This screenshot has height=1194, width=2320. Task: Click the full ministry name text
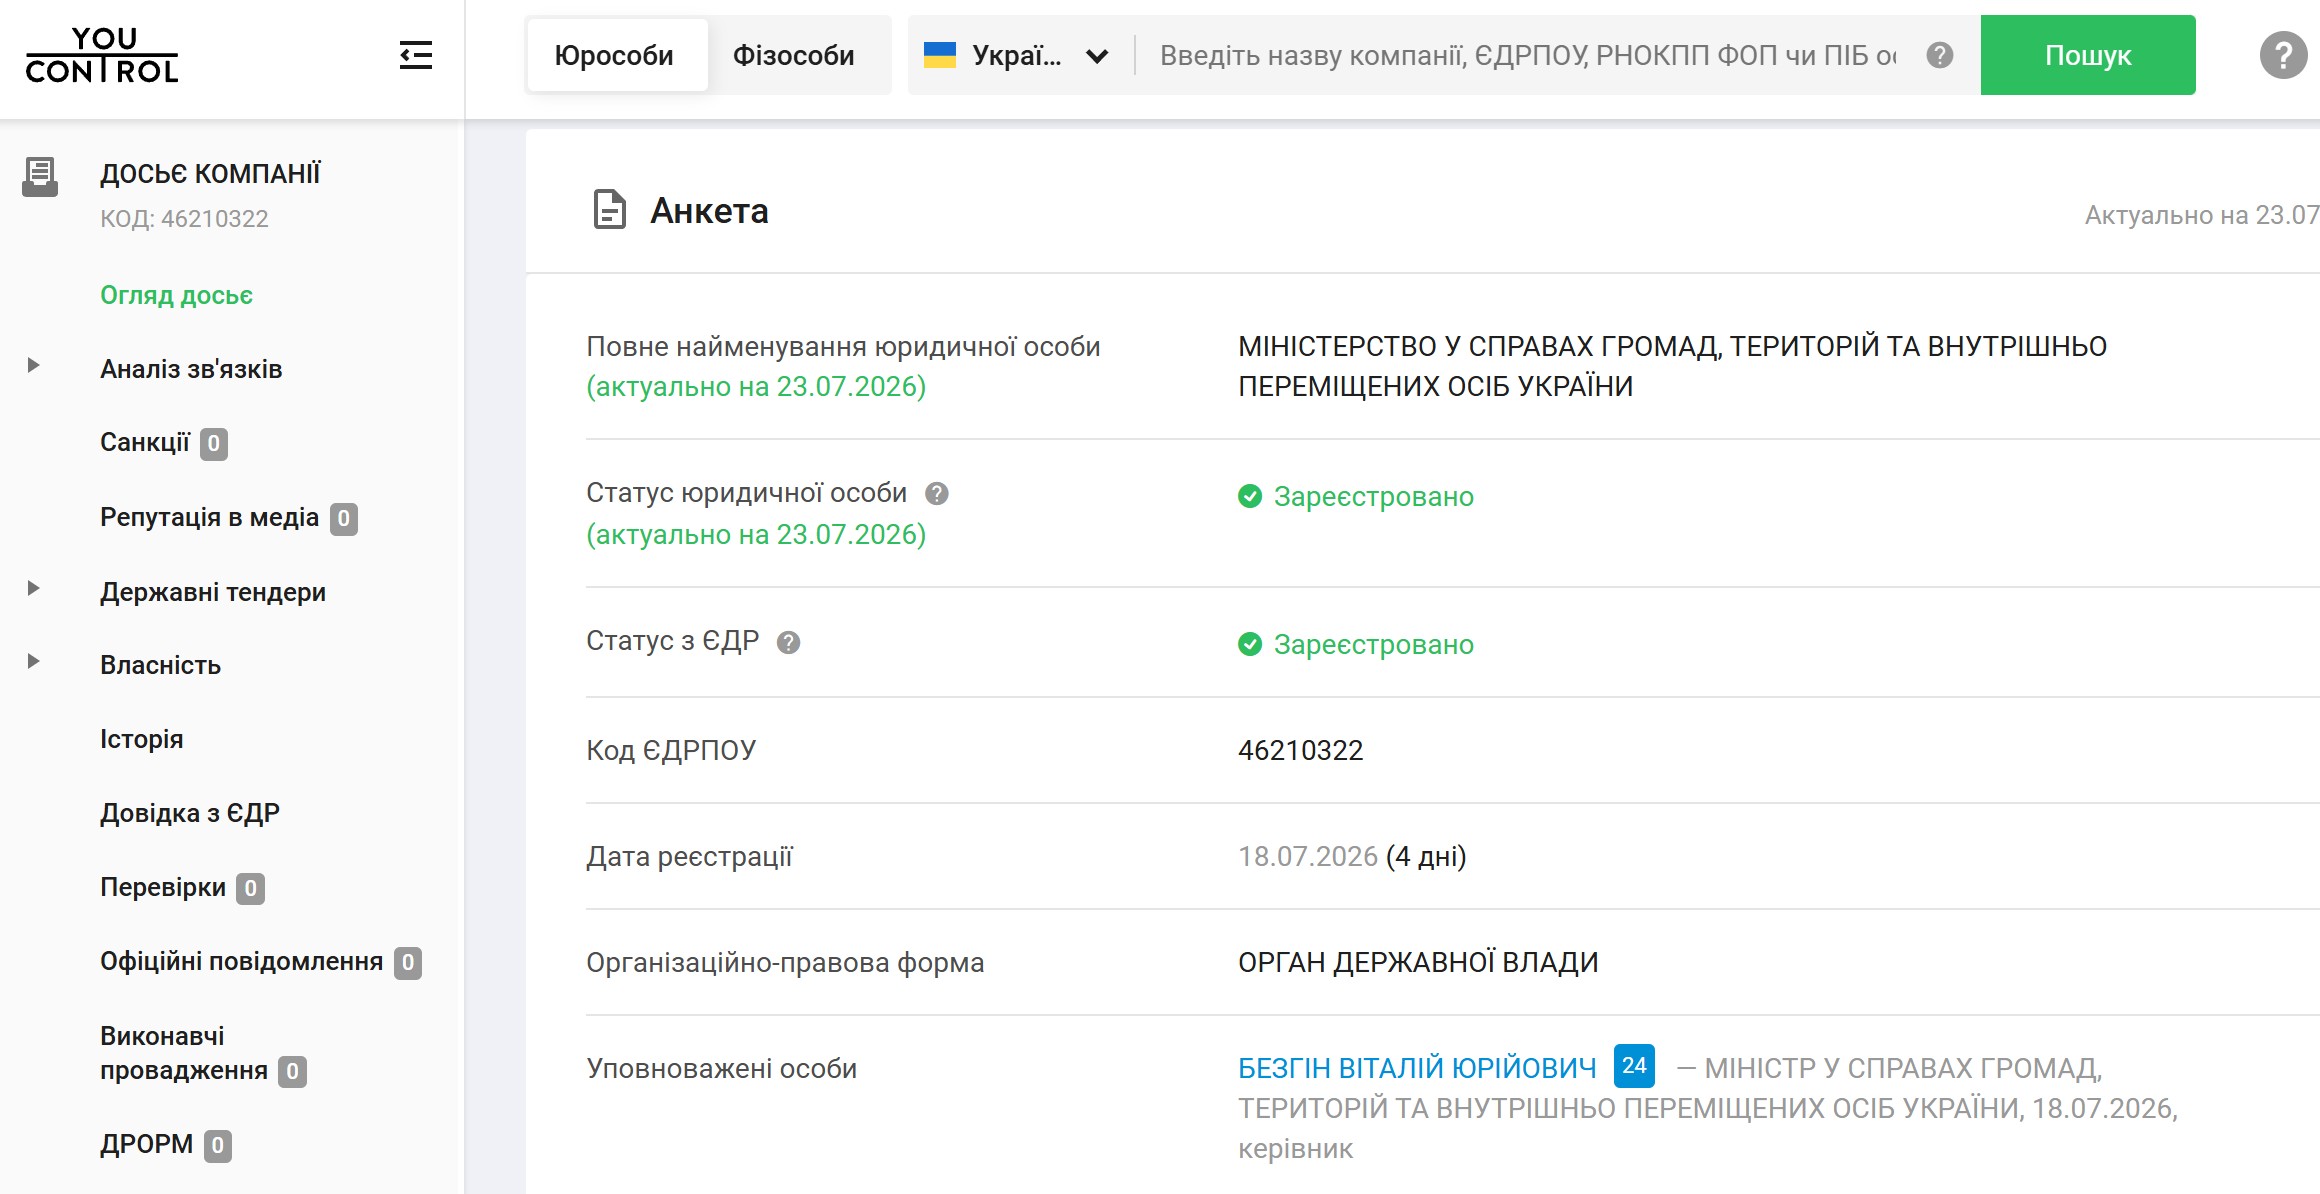click(x=1672, y=366)
